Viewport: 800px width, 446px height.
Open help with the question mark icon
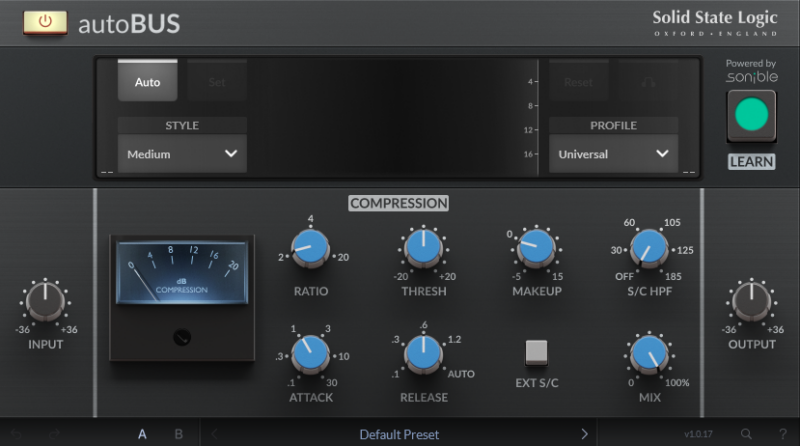tap(781, 434)
